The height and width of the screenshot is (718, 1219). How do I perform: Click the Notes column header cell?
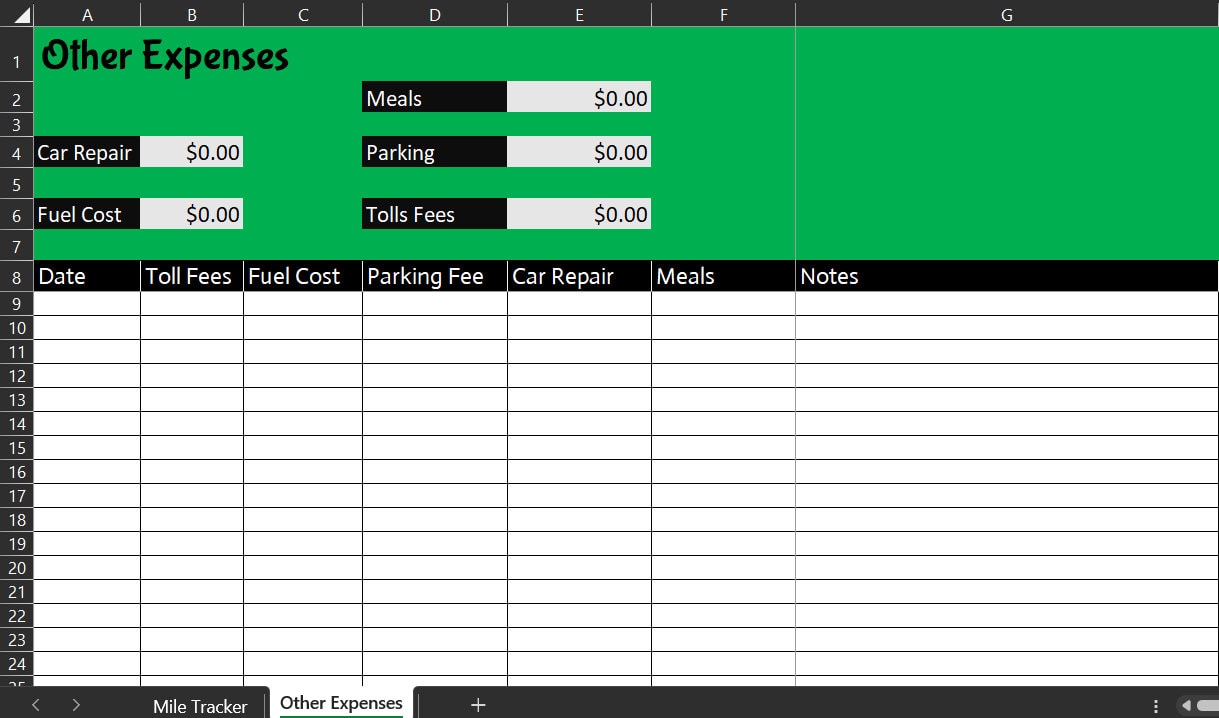(1006, 276)
